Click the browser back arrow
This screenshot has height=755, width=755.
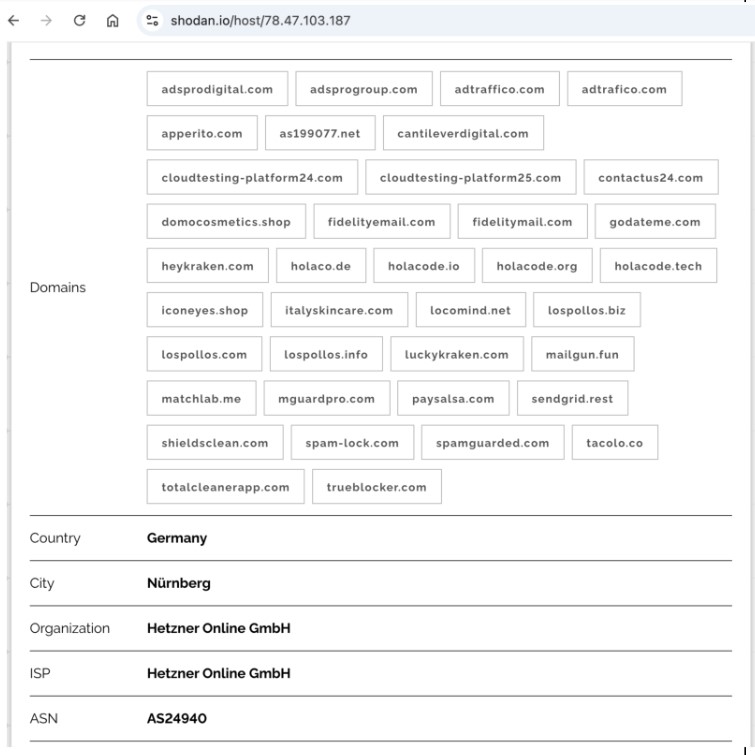14,20
